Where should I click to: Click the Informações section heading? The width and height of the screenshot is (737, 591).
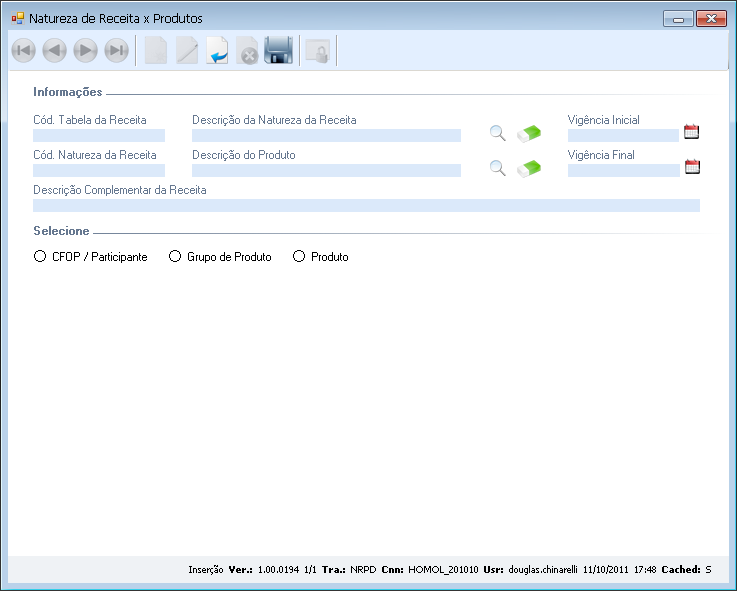point(68,92)
